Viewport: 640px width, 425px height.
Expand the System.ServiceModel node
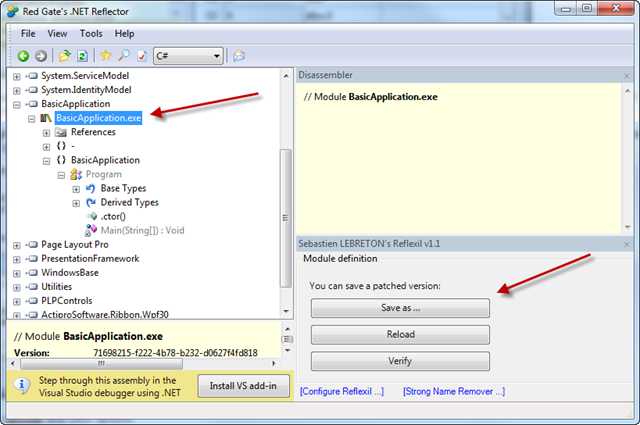tap(17, 76)
